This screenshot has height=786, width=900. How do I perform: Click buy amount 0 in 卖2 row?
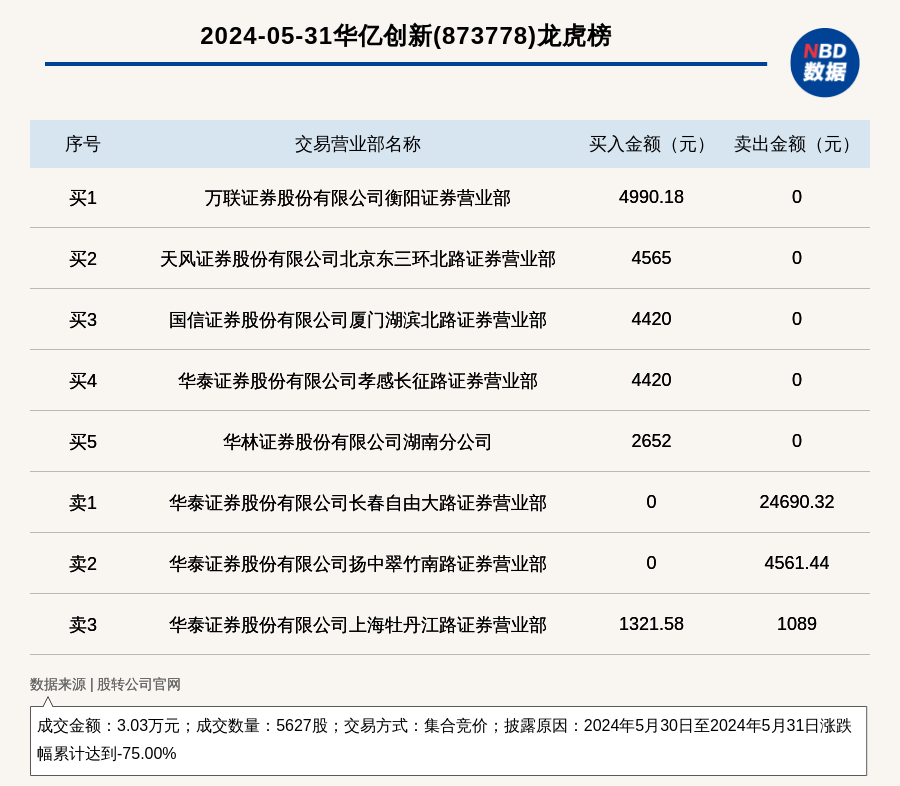[x=651, y=563]
